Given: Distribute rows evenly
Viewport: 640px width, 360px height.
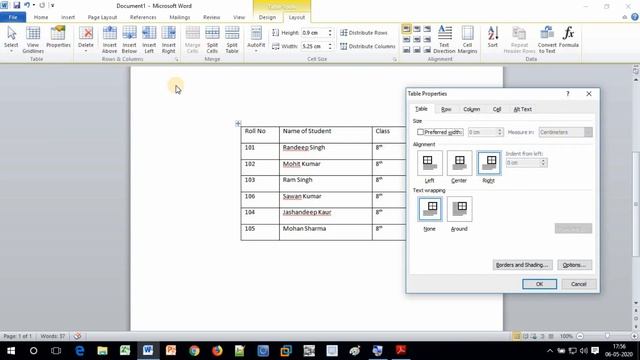Looking at the screenshot, I should 364,33.
